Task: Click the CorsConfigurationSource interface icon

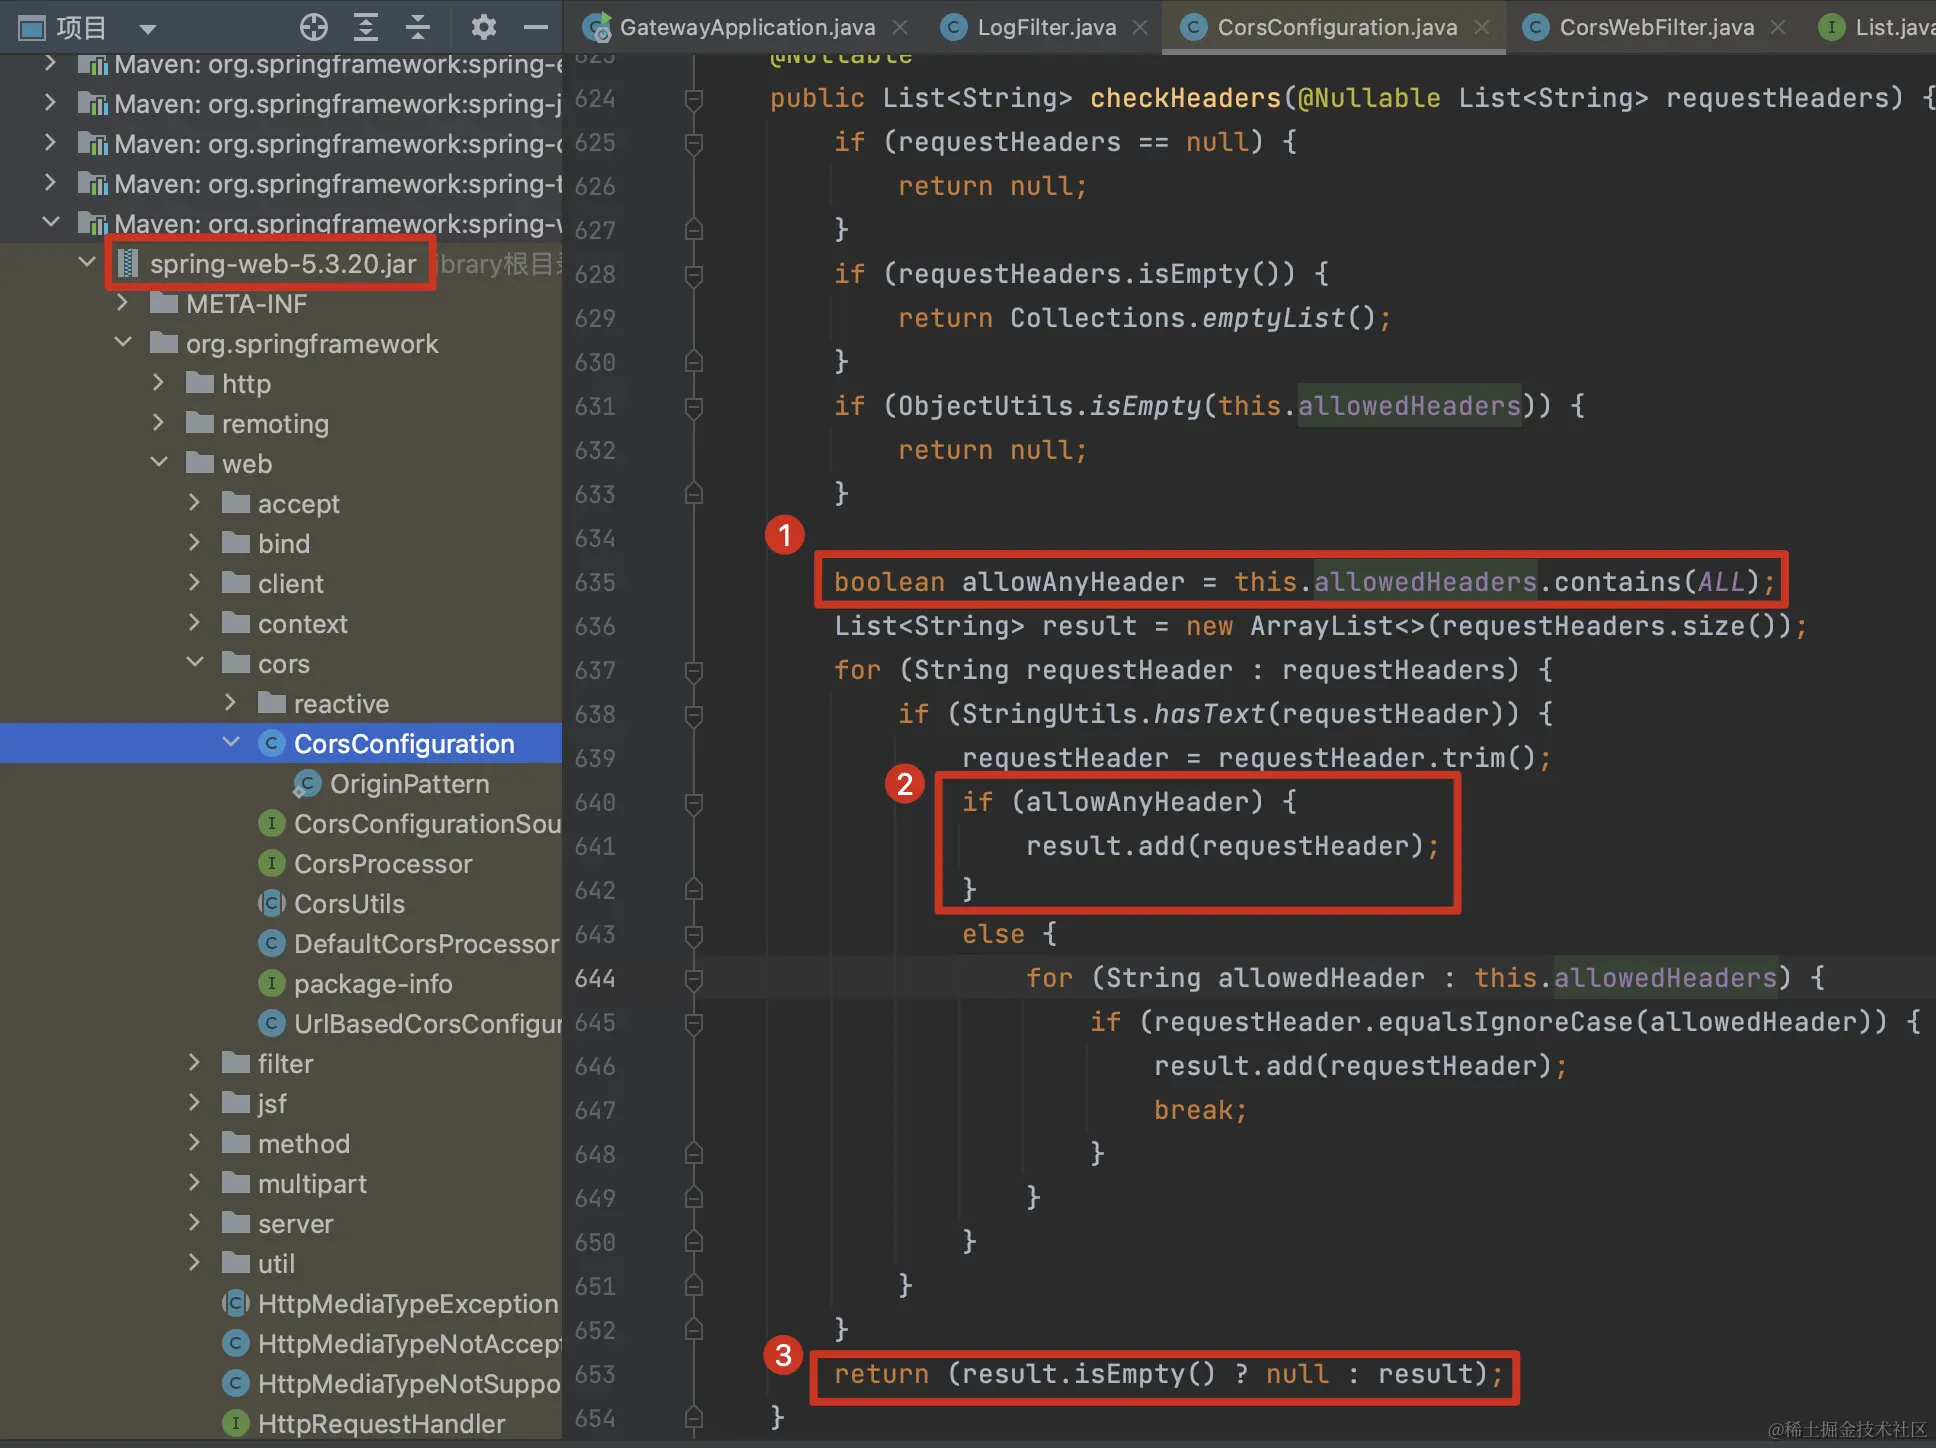Action: (271, 823)
